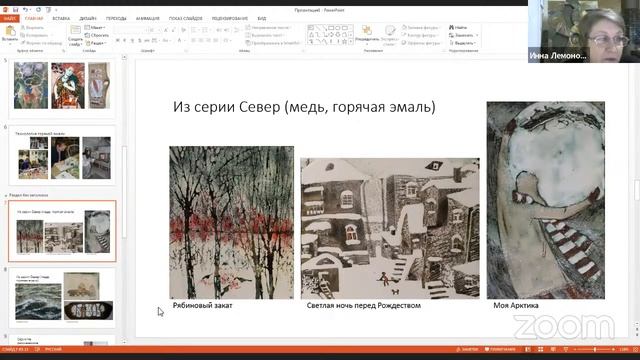640x360 pixels.
Task: Open the Рецензирование ribbon tab
Action: [x=230, y=18]
